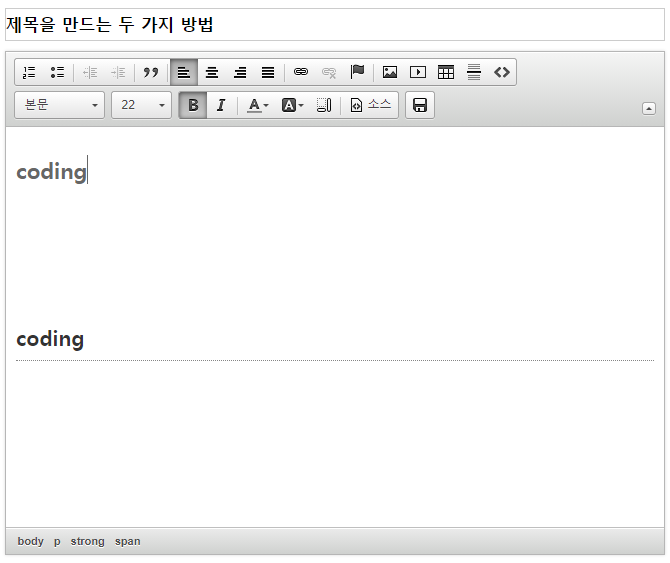Insert a bulleted list

(x=57, y=72)
